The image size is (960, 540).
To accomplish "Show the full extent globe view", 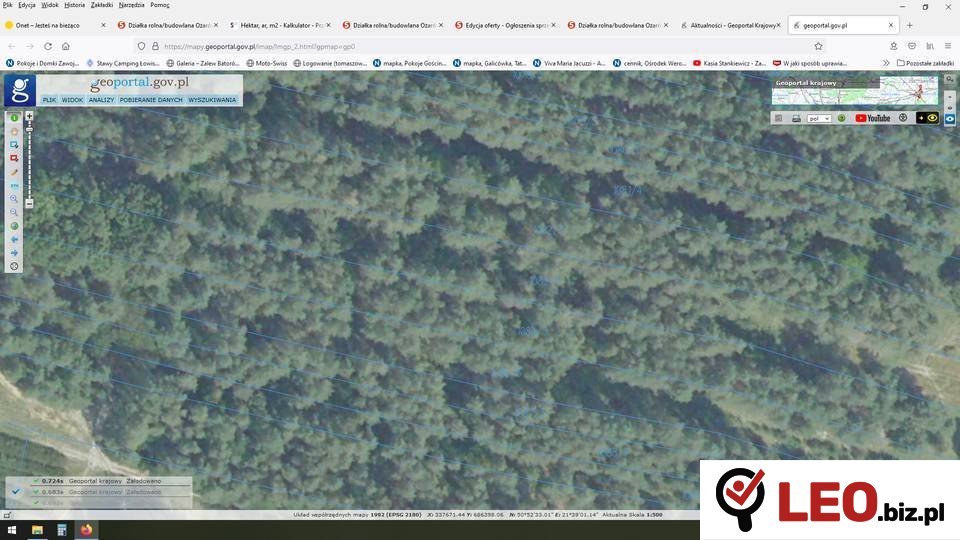I will [x=14, y=226].
